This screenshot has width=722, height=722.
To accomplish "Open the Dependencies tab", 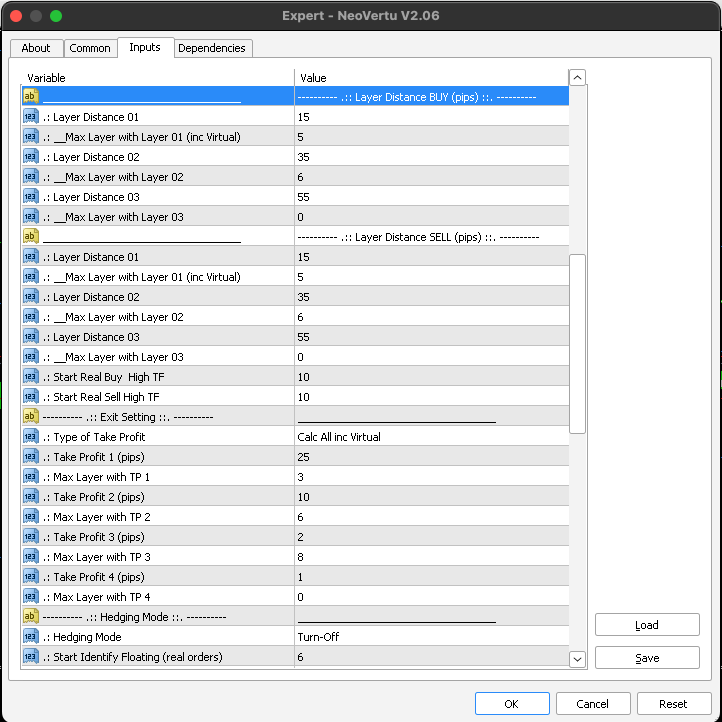I will pos(212,48).
